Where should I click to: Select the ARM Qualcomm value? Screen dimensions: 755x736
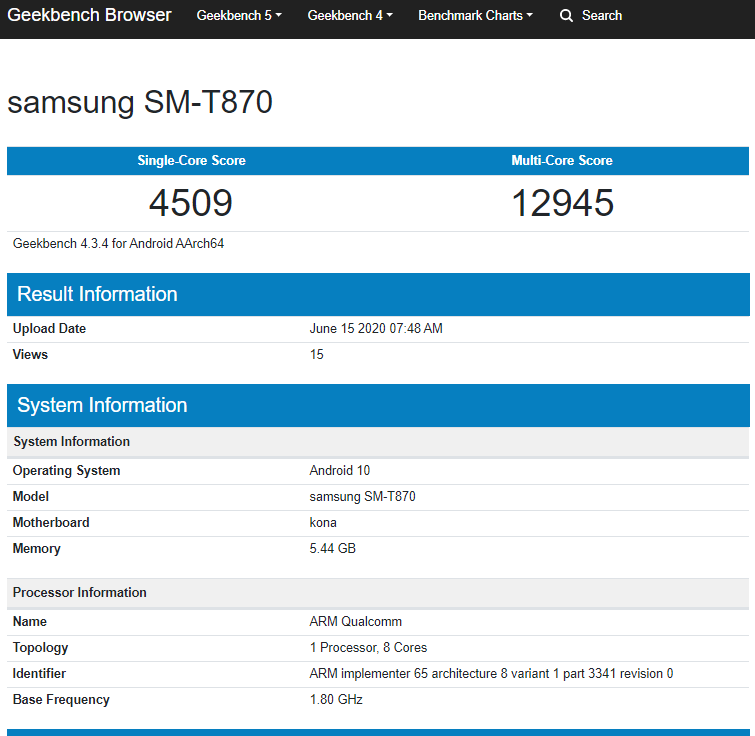(x=355, y=621)
